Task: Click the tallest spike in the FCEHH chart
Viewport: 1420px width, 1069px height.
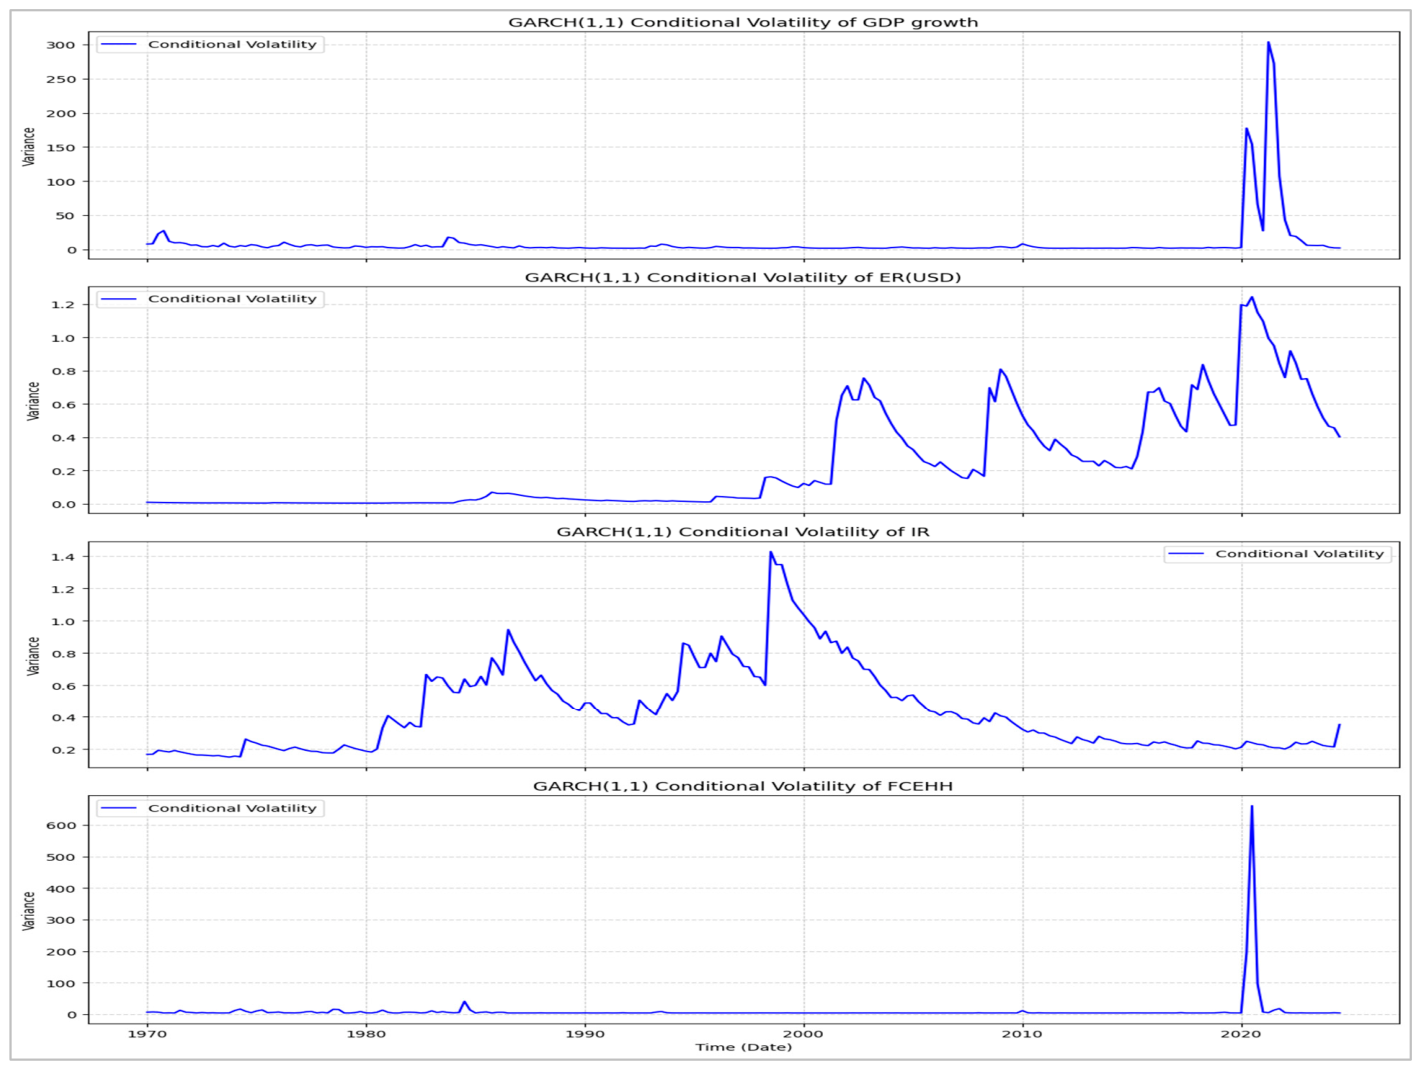Action: [1252, 807]
